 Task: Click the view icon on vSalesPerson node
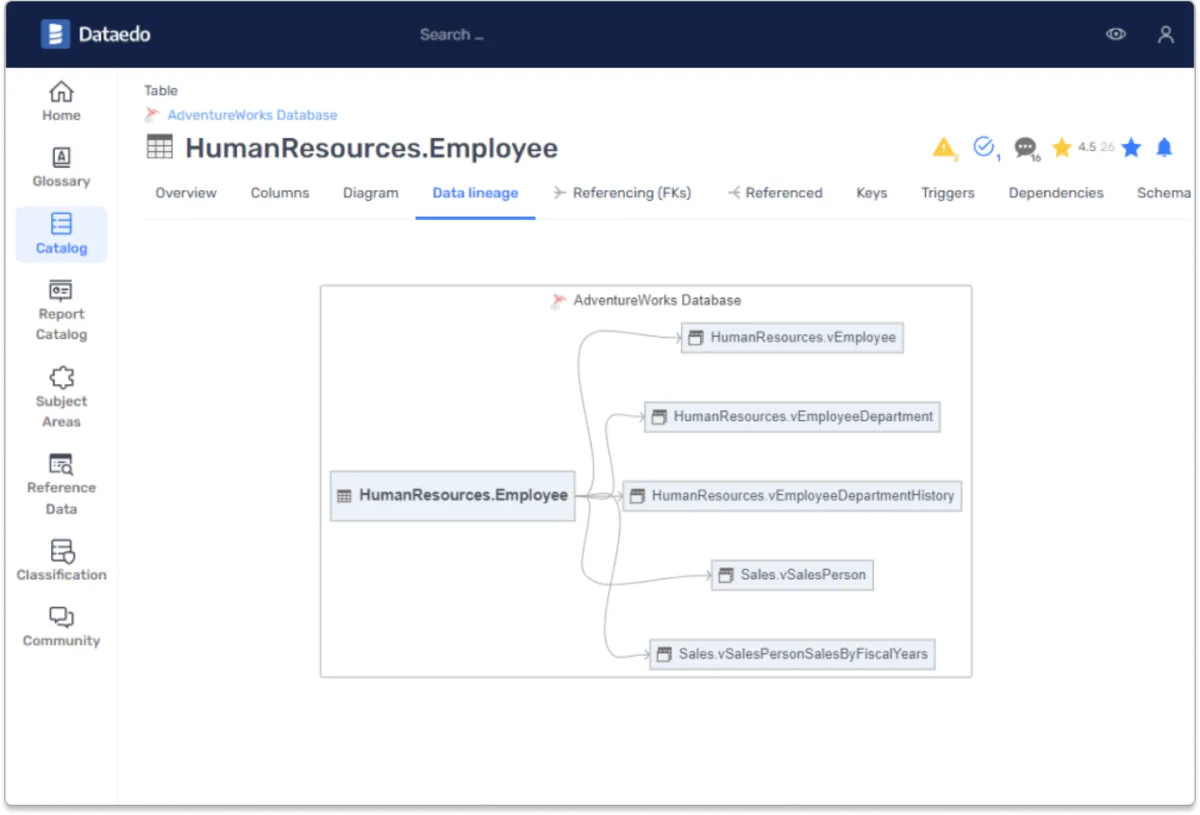tap(726, 575)
